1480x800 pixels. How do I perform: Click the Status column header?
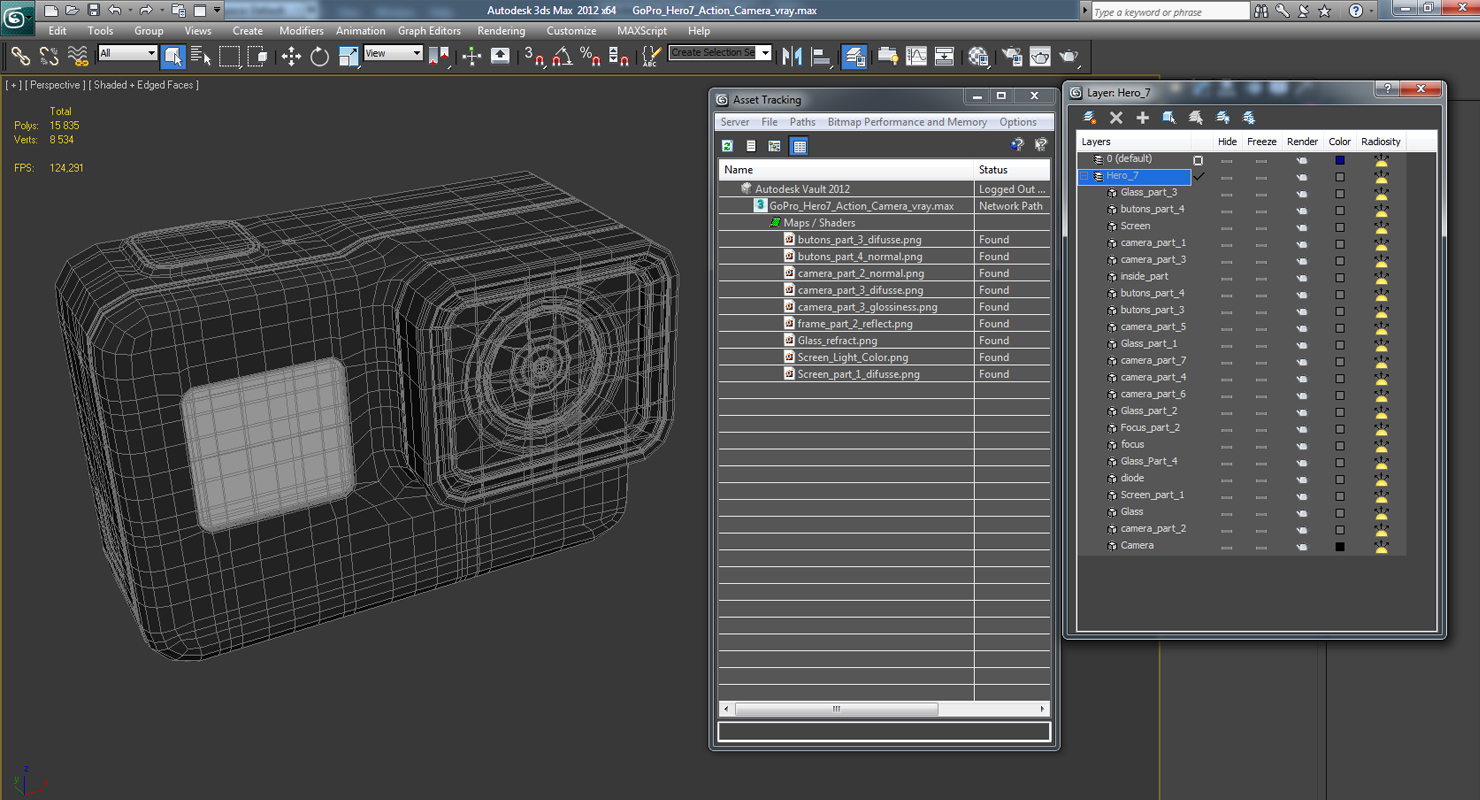[x=1012, y=170]
